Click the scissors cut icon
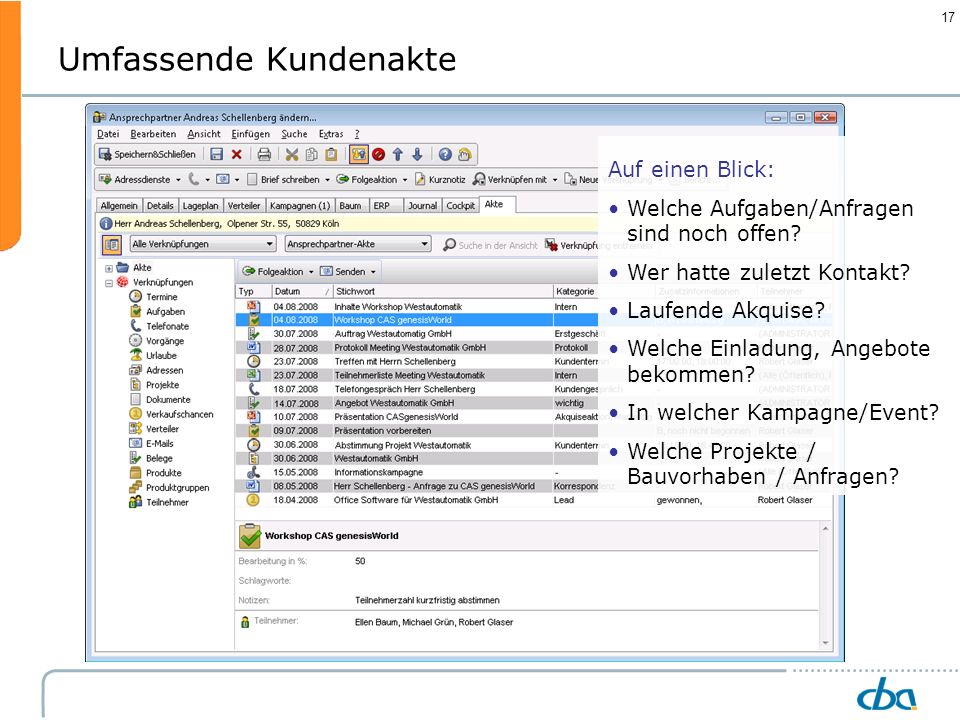Viewport: 960px width, 720px height. click(292, 154)
